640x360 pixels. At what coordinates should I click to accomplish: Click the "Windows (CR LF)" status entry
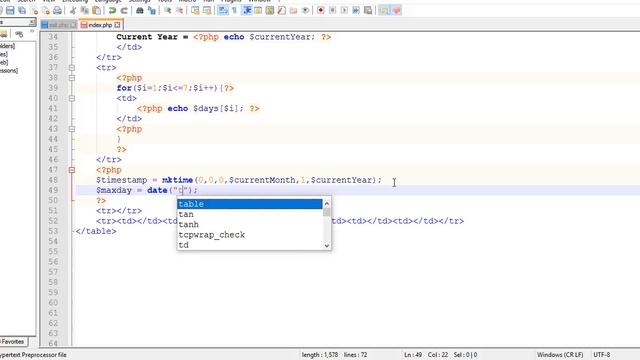click(x=560, y=355)
